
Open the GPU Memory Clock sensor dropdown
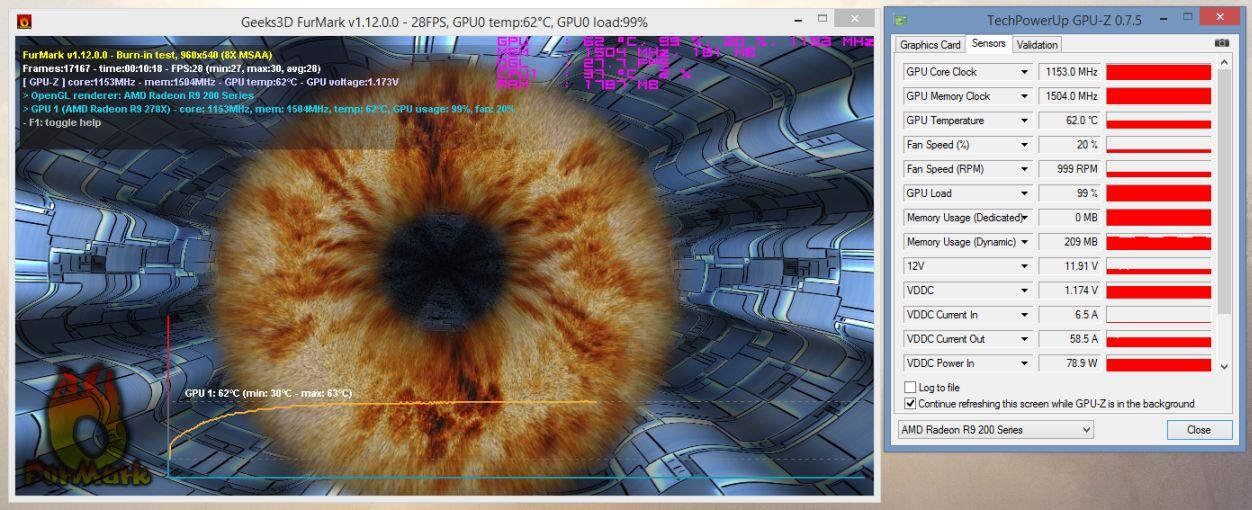coord(1024,96)
